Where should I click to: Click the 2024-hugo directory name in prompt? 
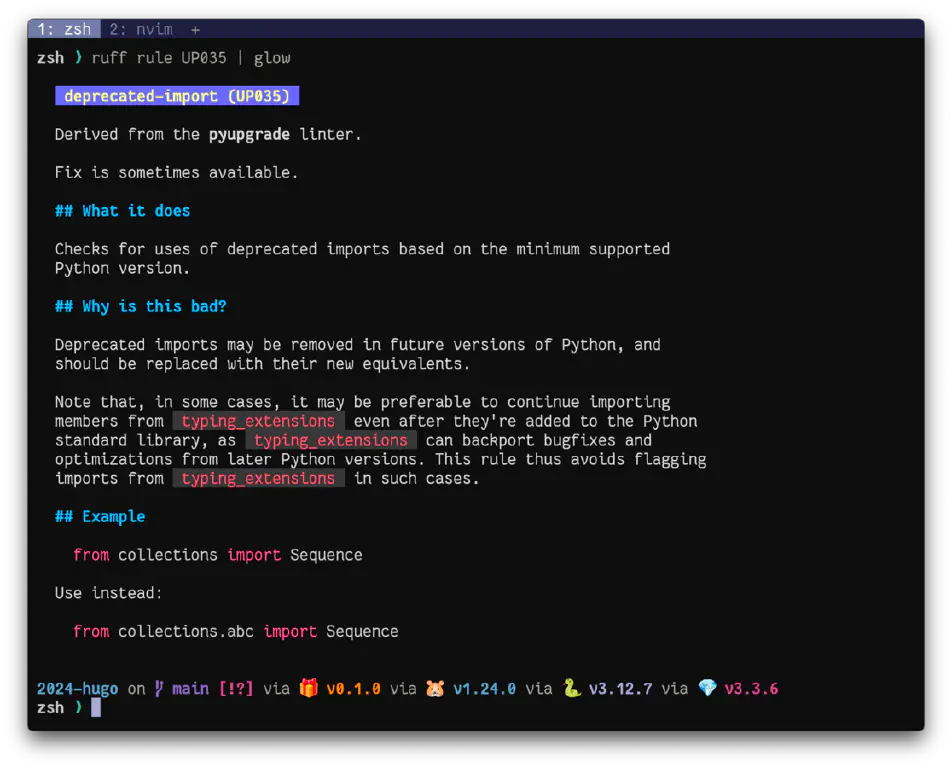[77, 688]
